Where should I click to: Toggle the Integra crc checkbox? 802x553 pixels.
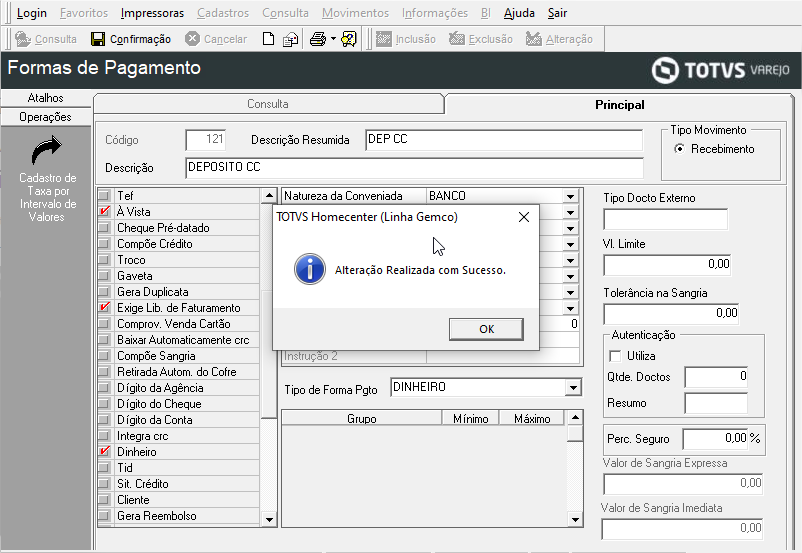coord(104,435)
